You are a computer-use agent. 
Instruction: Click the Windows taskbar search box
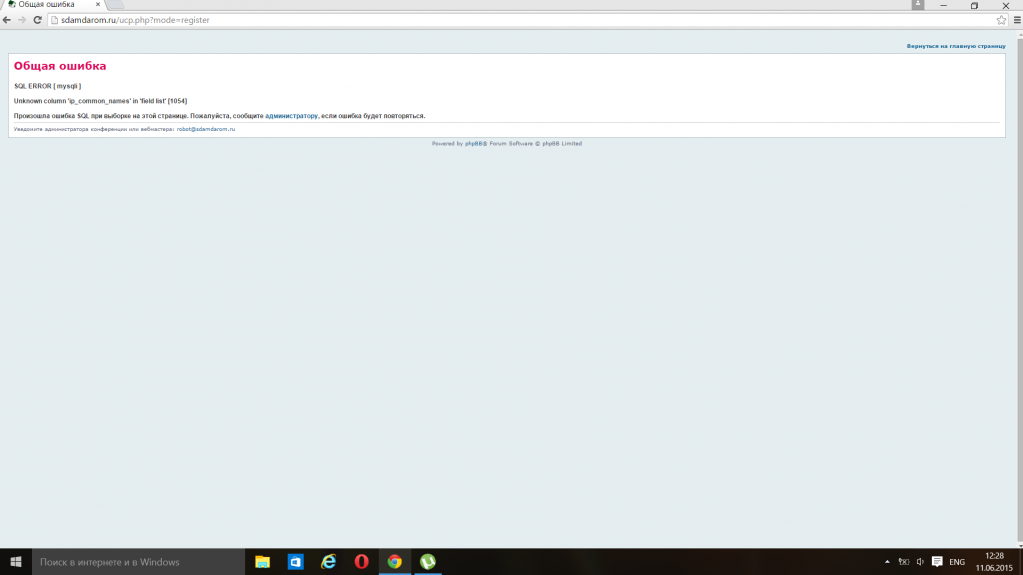pyautogui.click(x=138, y=562)
